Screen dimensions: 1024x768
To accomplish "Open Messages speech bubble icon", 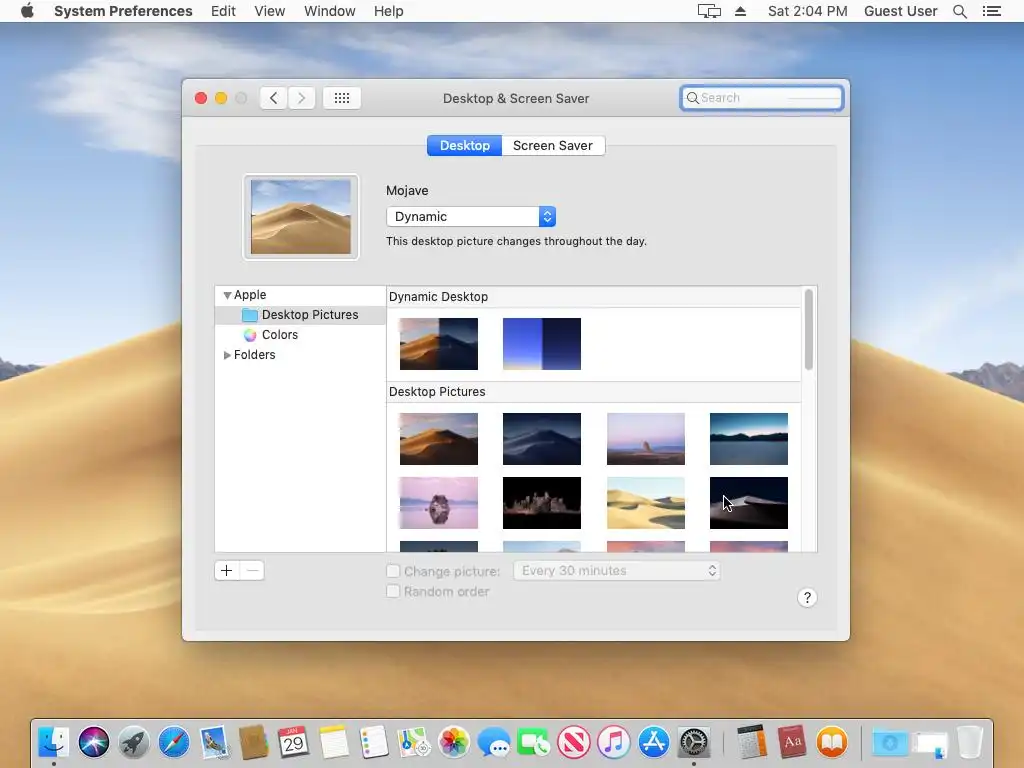I will click(x=494, y=743).
